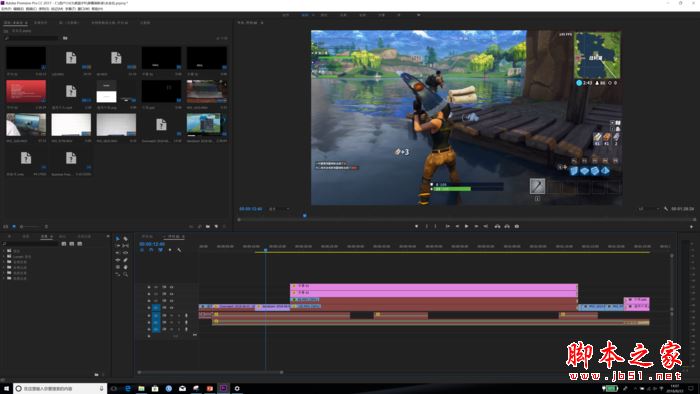Click the Mark In button
This screenshot has width=700, height=394.
pyautogui.click(x=426, y=226)
